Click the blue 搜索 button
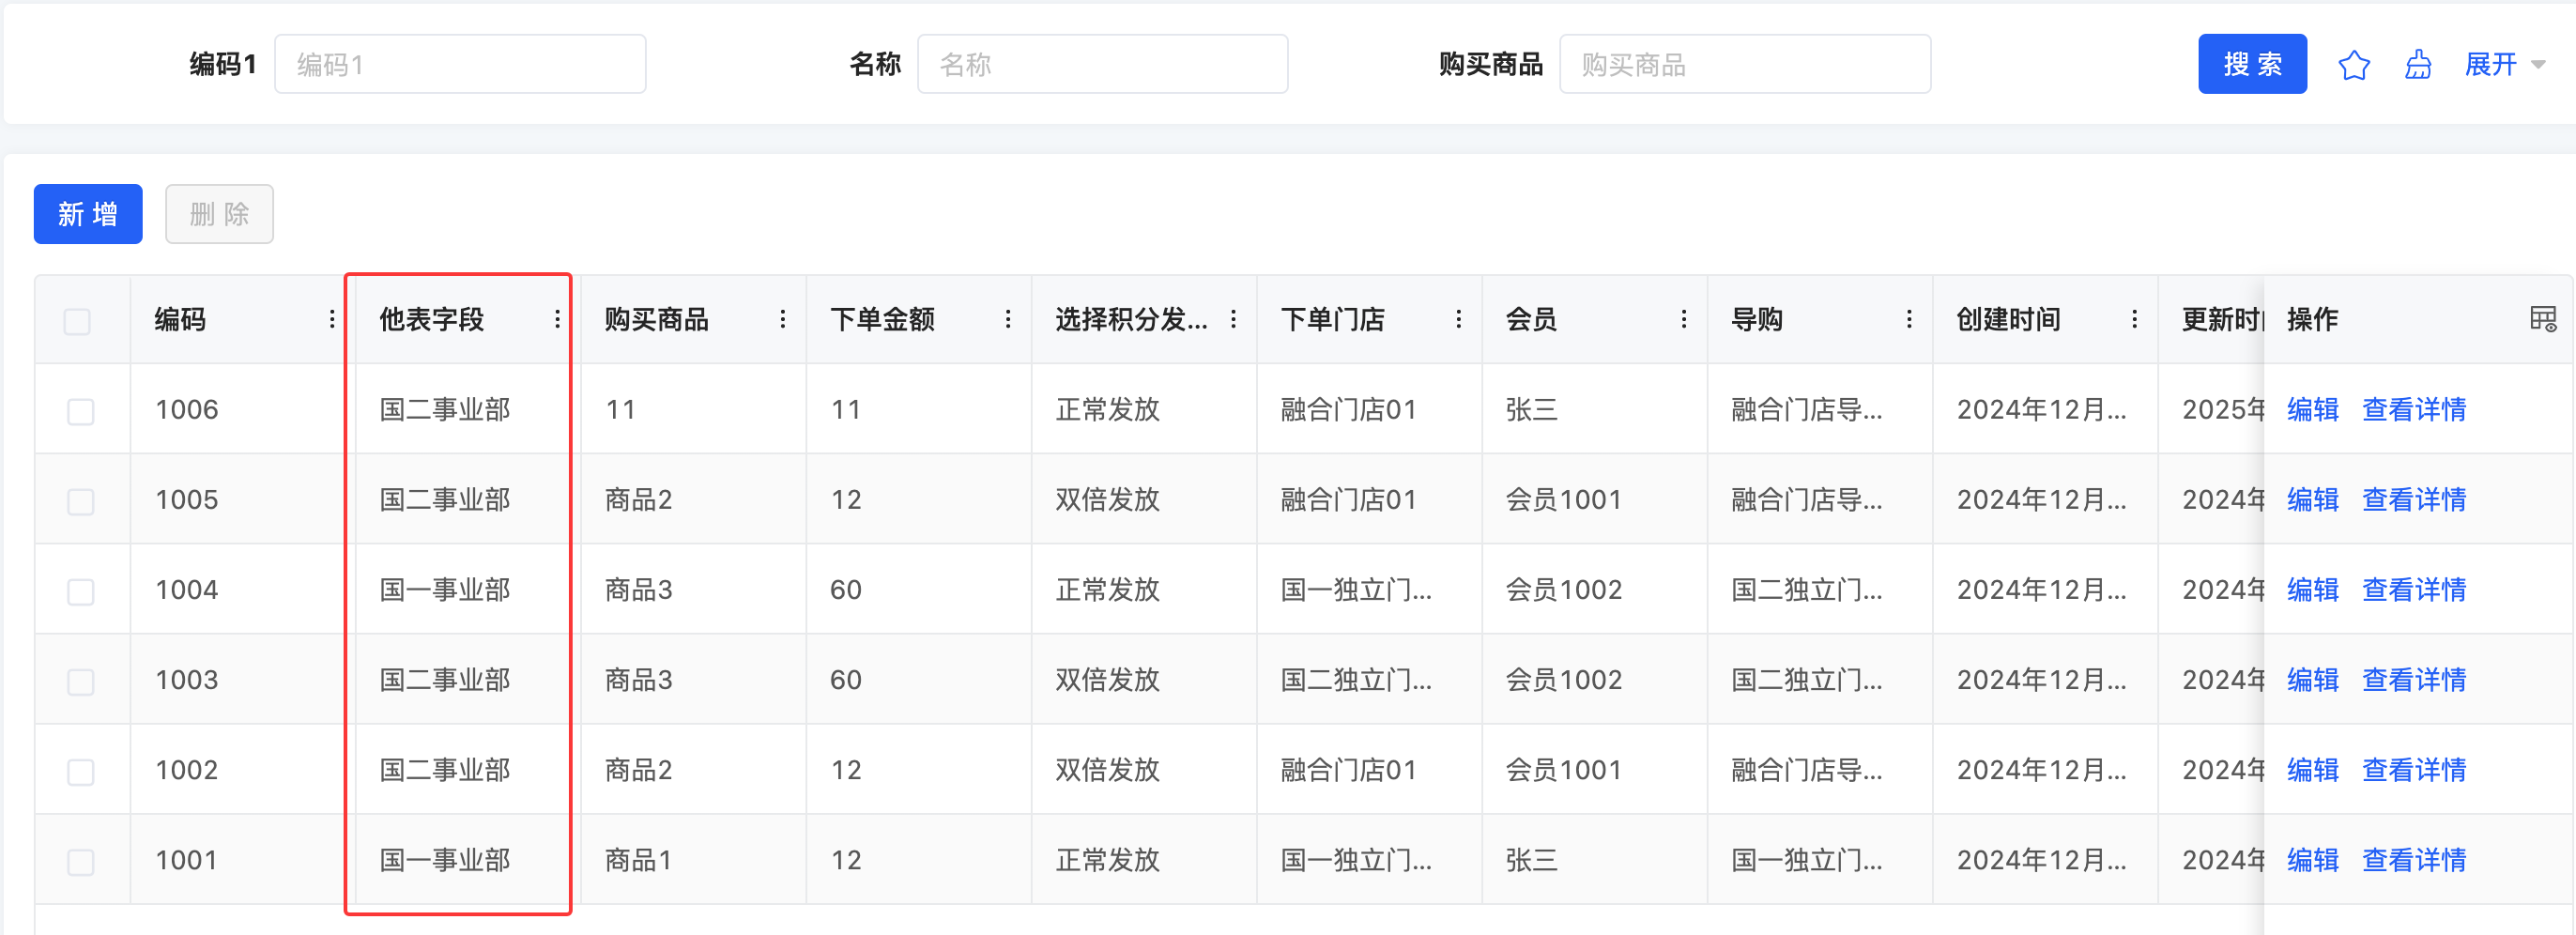The image size is (2576, 935). point(2251,65)
